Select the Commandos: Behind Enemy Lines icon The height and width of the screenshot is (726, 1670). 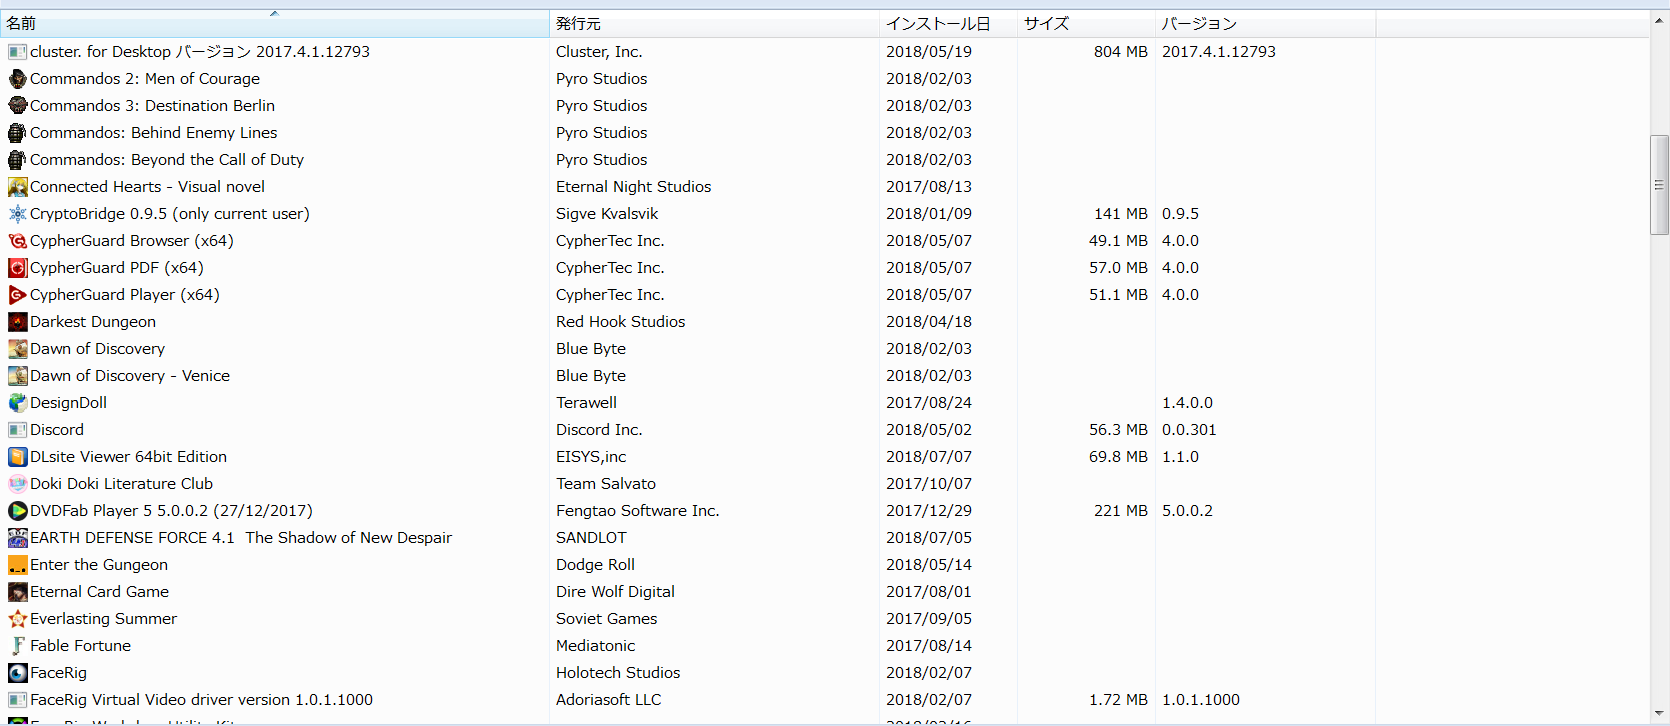pyautogui.click(x=17, y=133)
